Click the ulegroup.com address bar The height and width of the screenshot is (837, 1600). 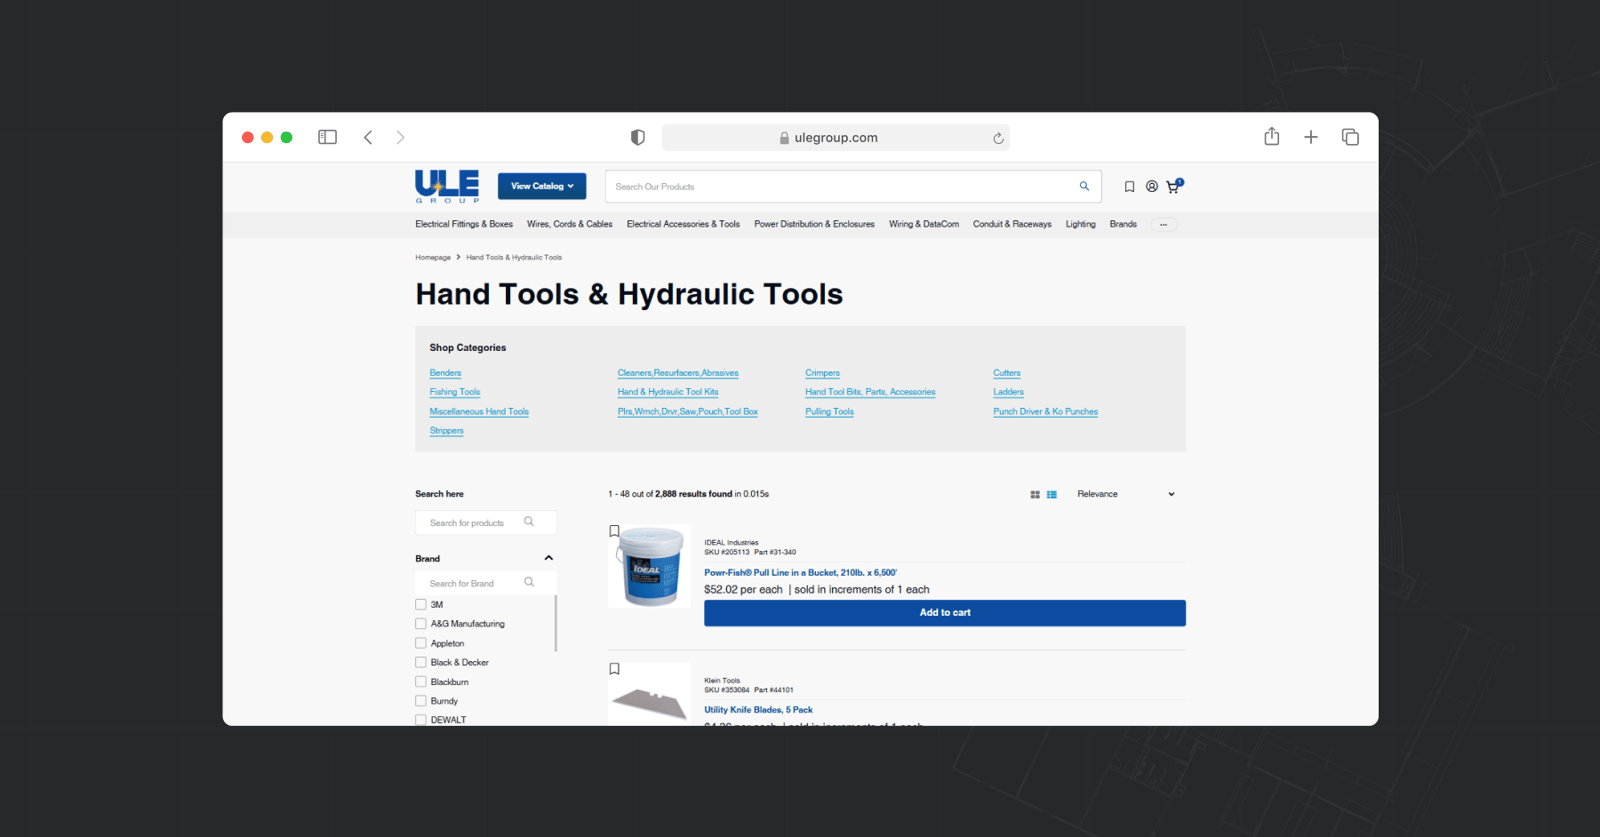pos(835,138)
